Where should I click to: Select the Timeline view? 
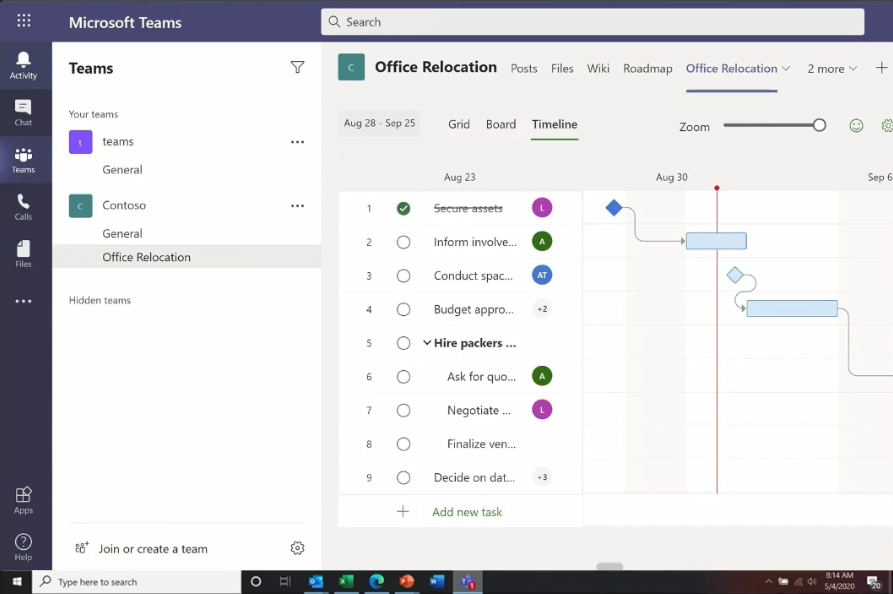tap(555, 124)
